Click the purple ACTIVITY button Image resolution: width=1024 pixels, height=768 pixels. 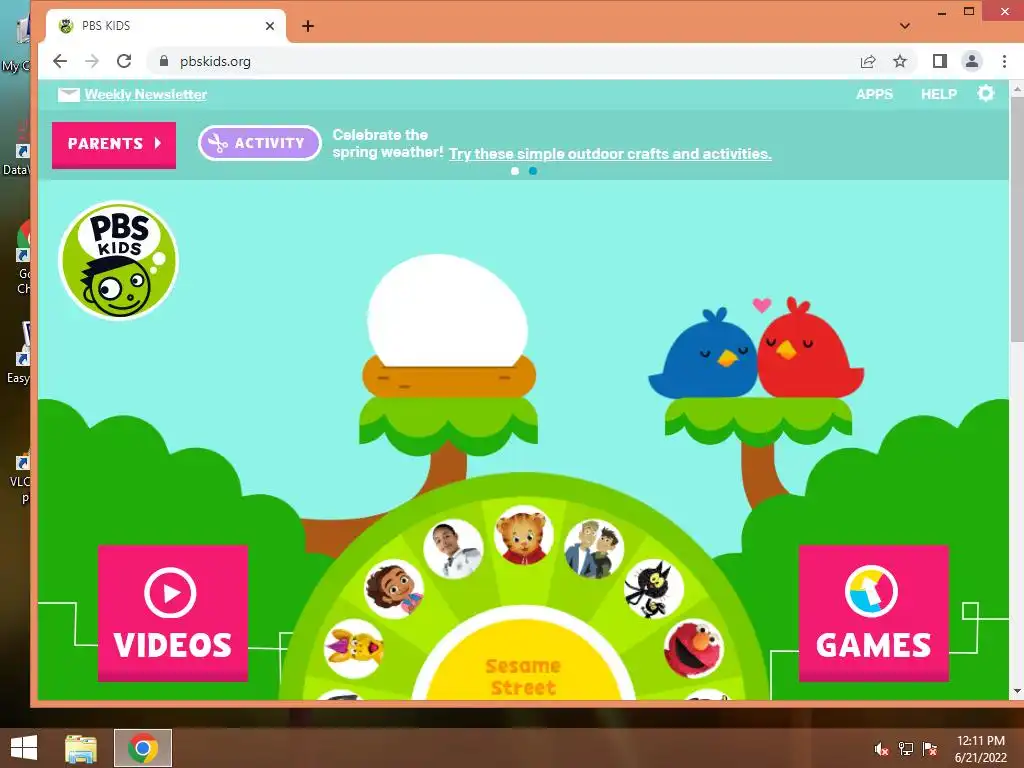pos(260,143)
